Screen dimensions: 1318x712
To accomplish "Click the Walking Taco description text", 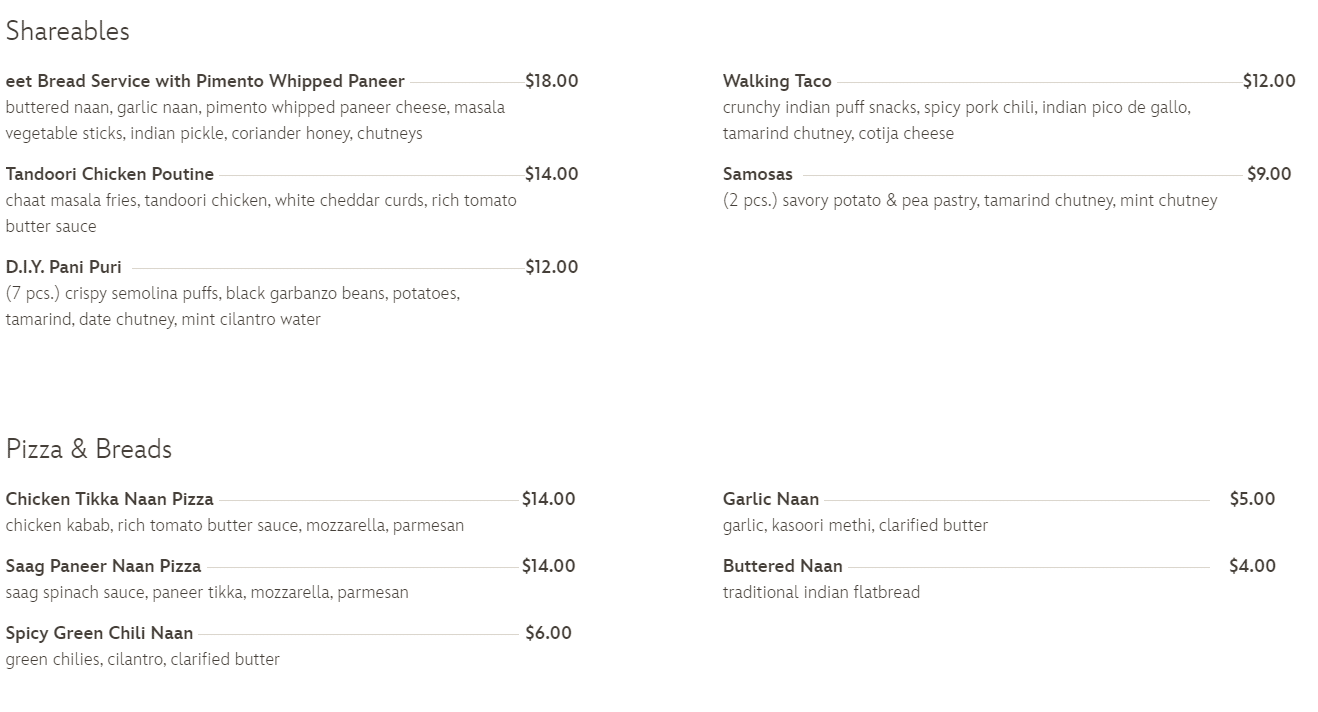I will pyautogui.click(x=956, y=120).
